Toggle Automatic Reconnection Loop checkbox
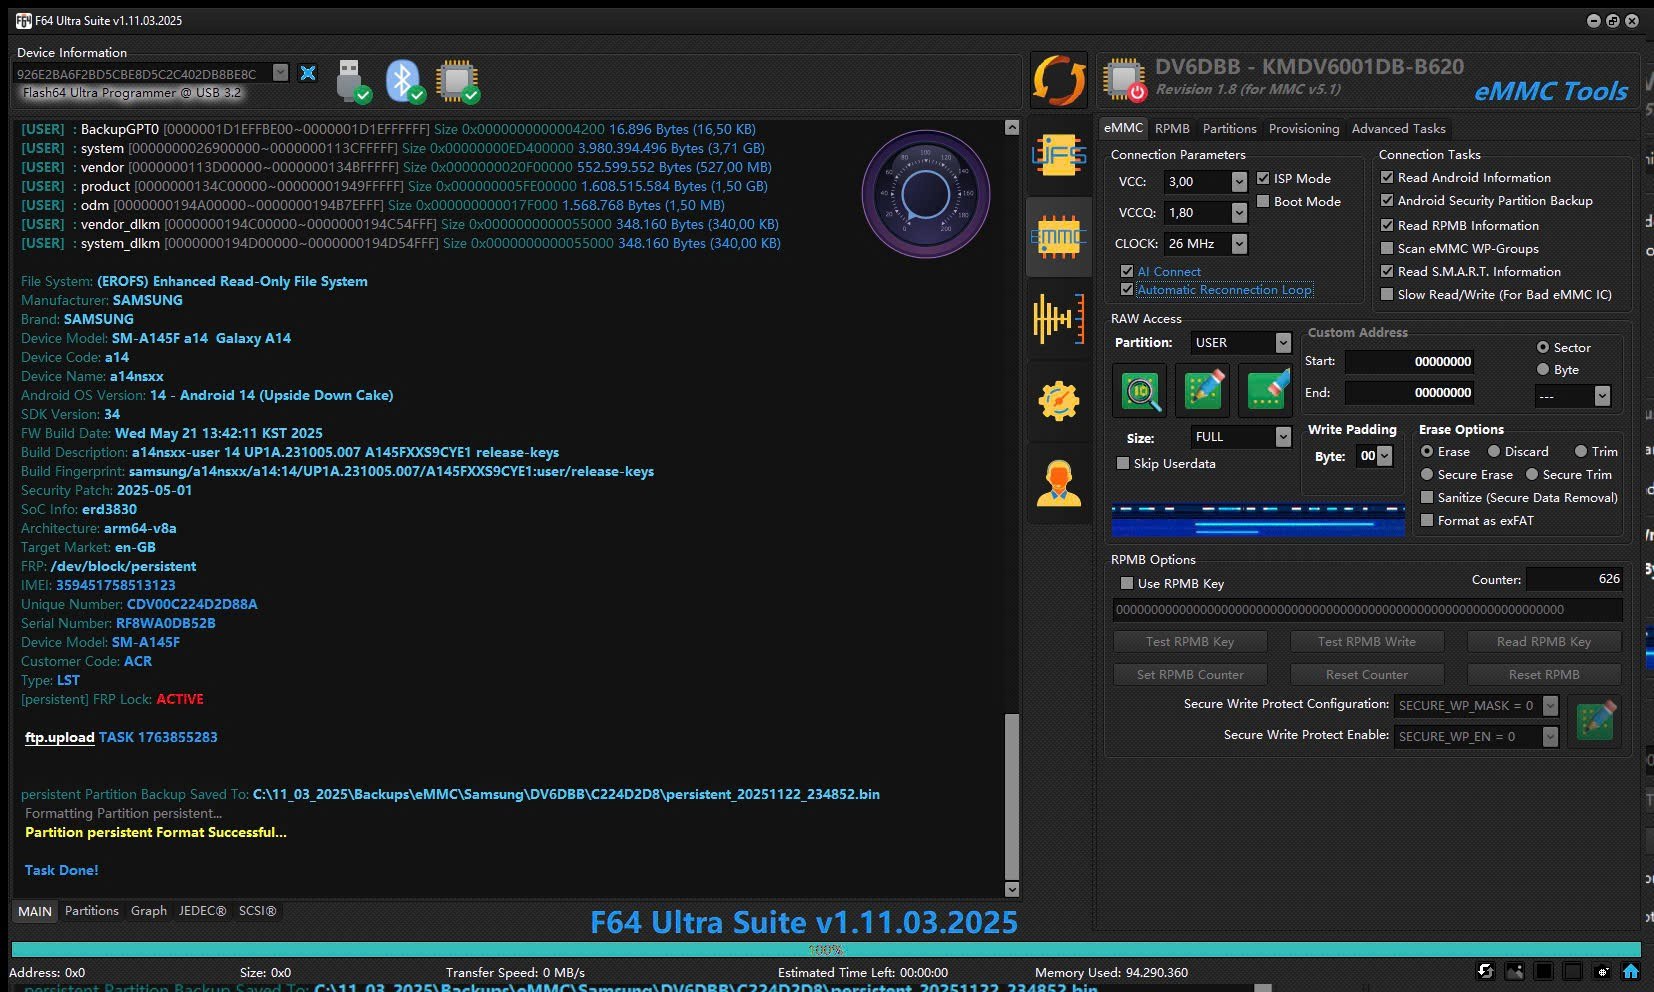The height and width of the screenshot is (992, 1654). click(1127, 290)
